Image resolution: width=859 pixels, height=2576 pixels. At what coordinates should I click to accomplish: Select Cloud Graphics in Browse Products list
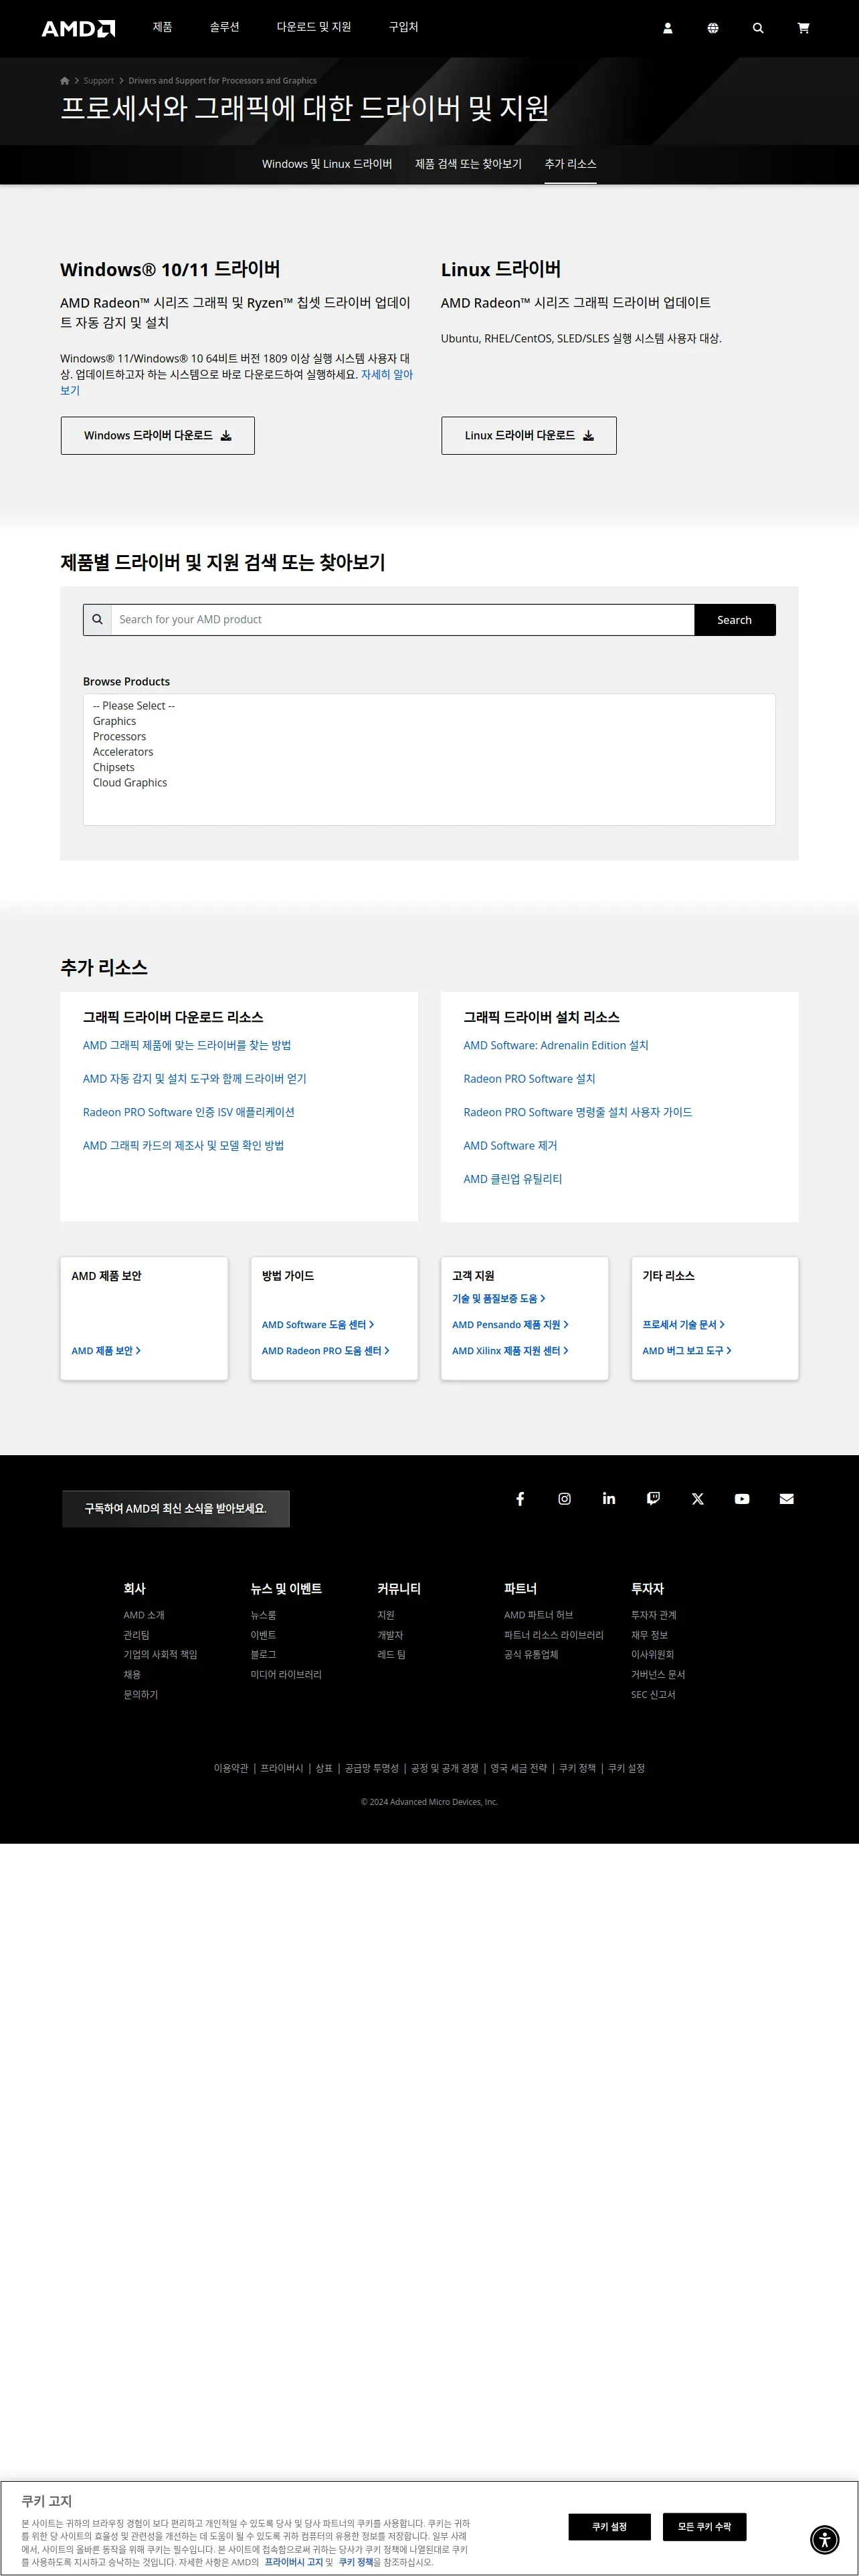tap(130, 783)
